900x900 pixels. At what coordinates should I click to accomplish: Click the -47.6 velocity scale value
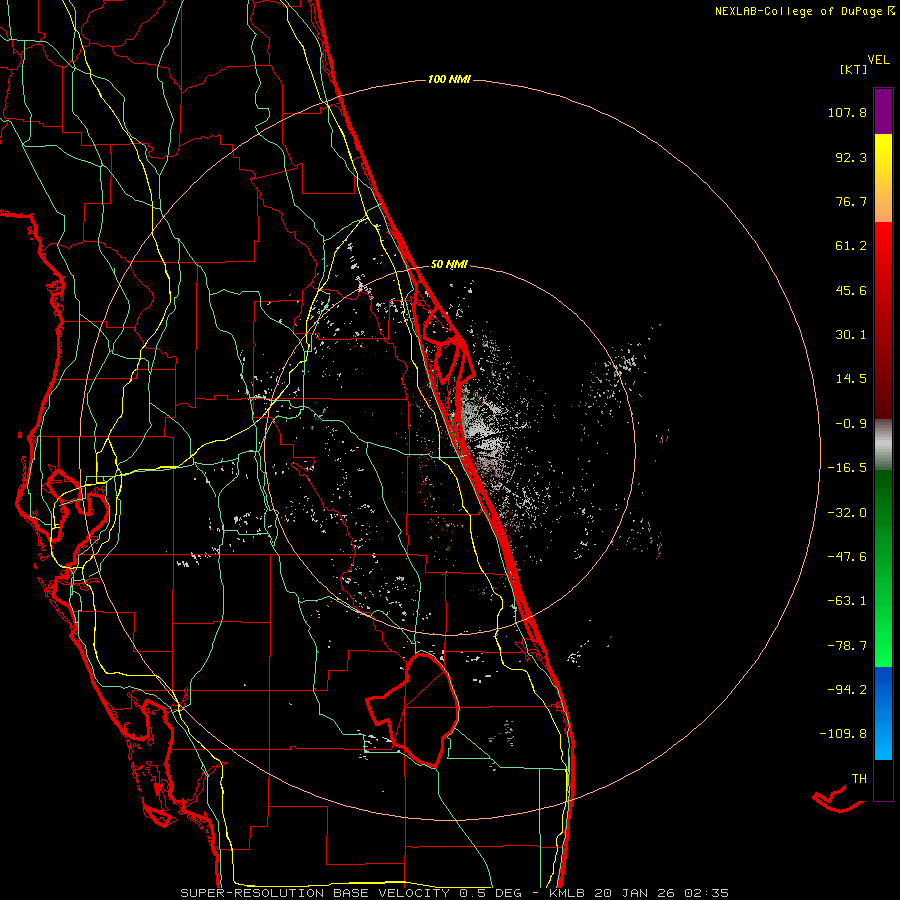[847, 557]
